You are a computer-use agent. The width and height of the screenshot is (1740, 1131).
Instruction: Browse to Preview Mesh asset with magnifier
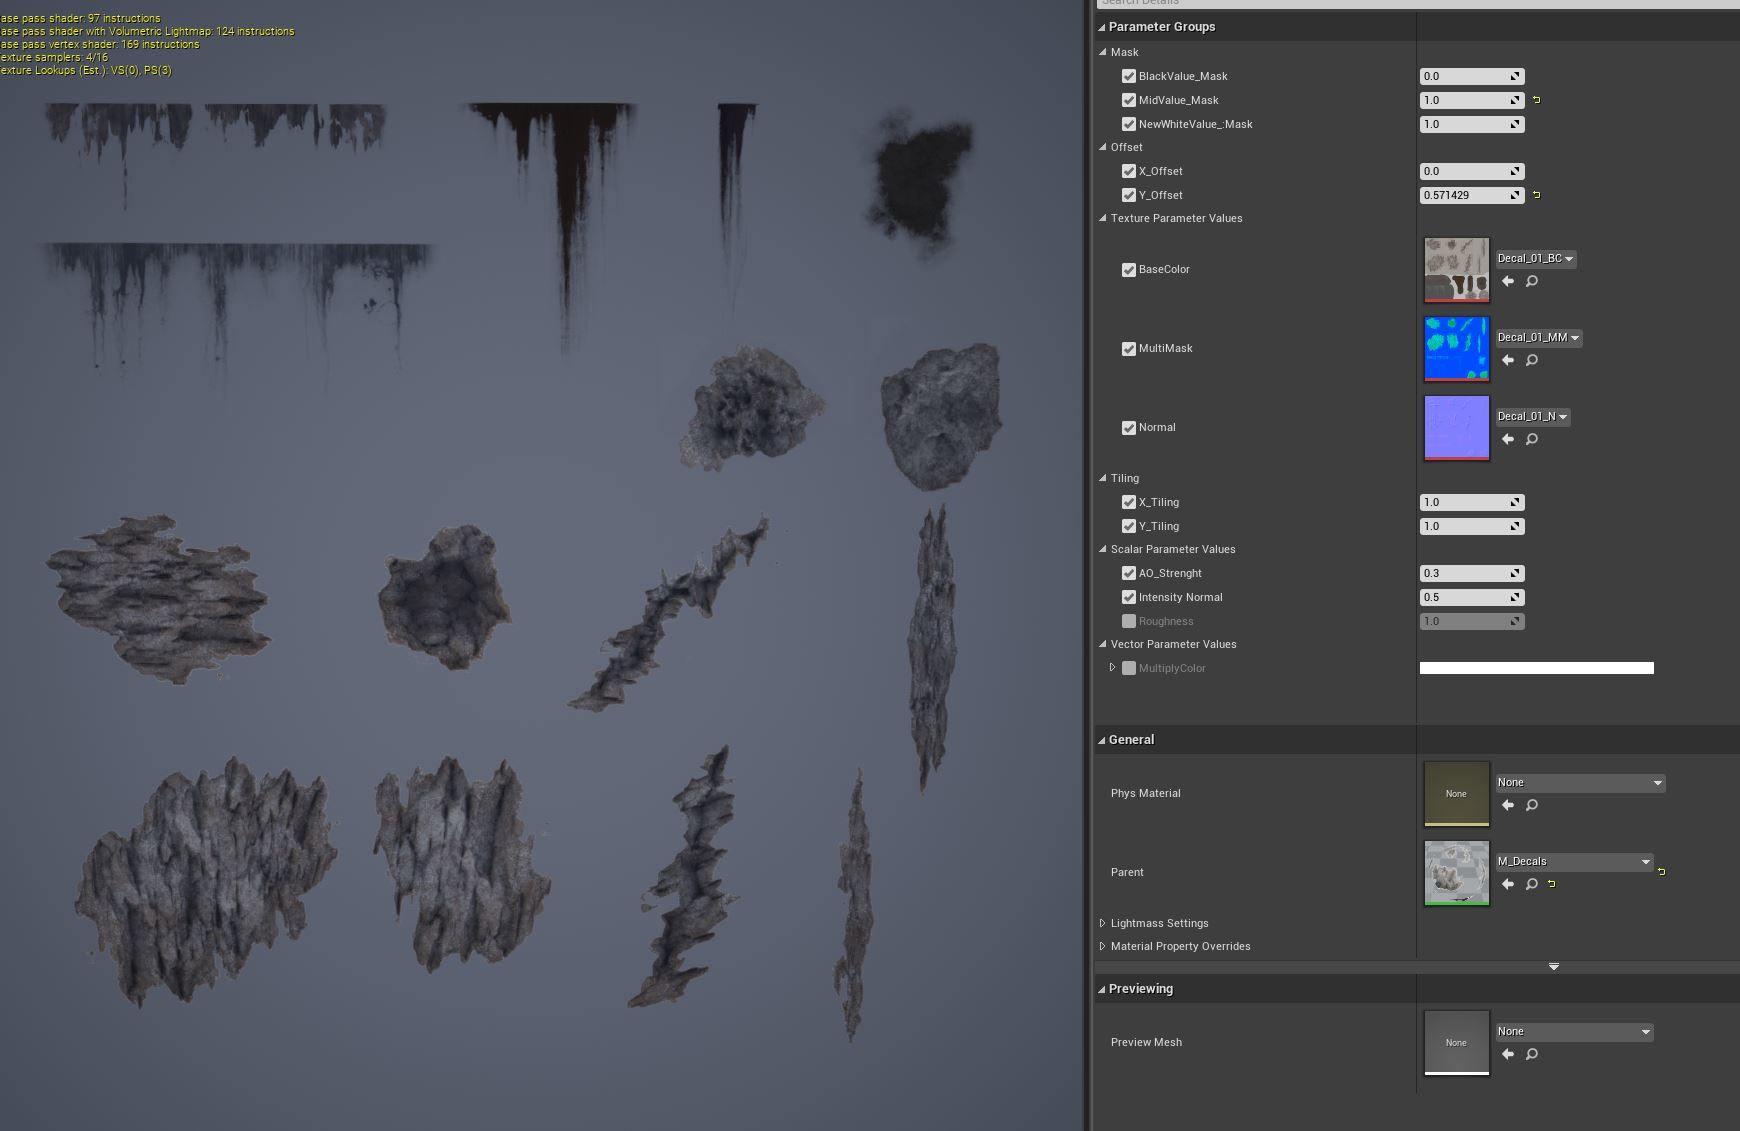1532,1054
